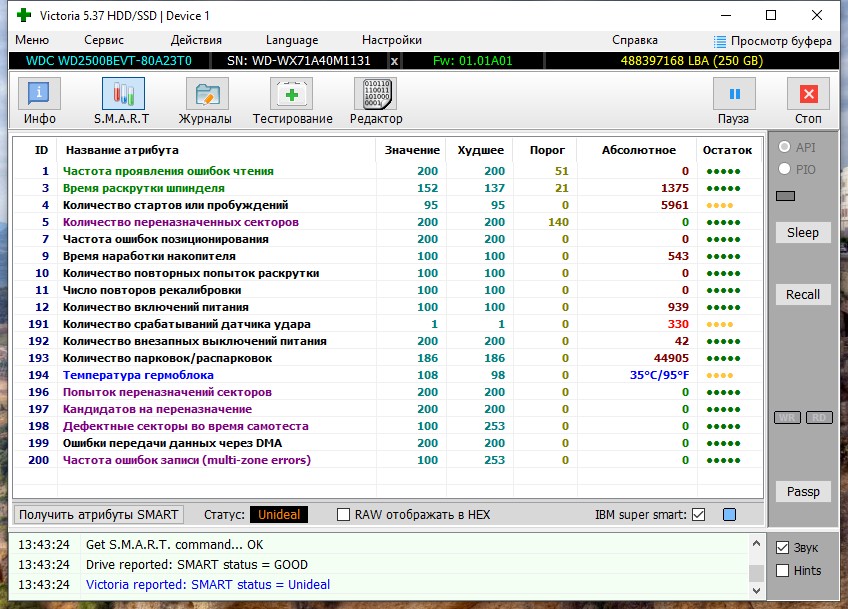Viewport: 848px width, 609px height.
Task: Select the PIO radio button
Action: click(x=784, y=169)
